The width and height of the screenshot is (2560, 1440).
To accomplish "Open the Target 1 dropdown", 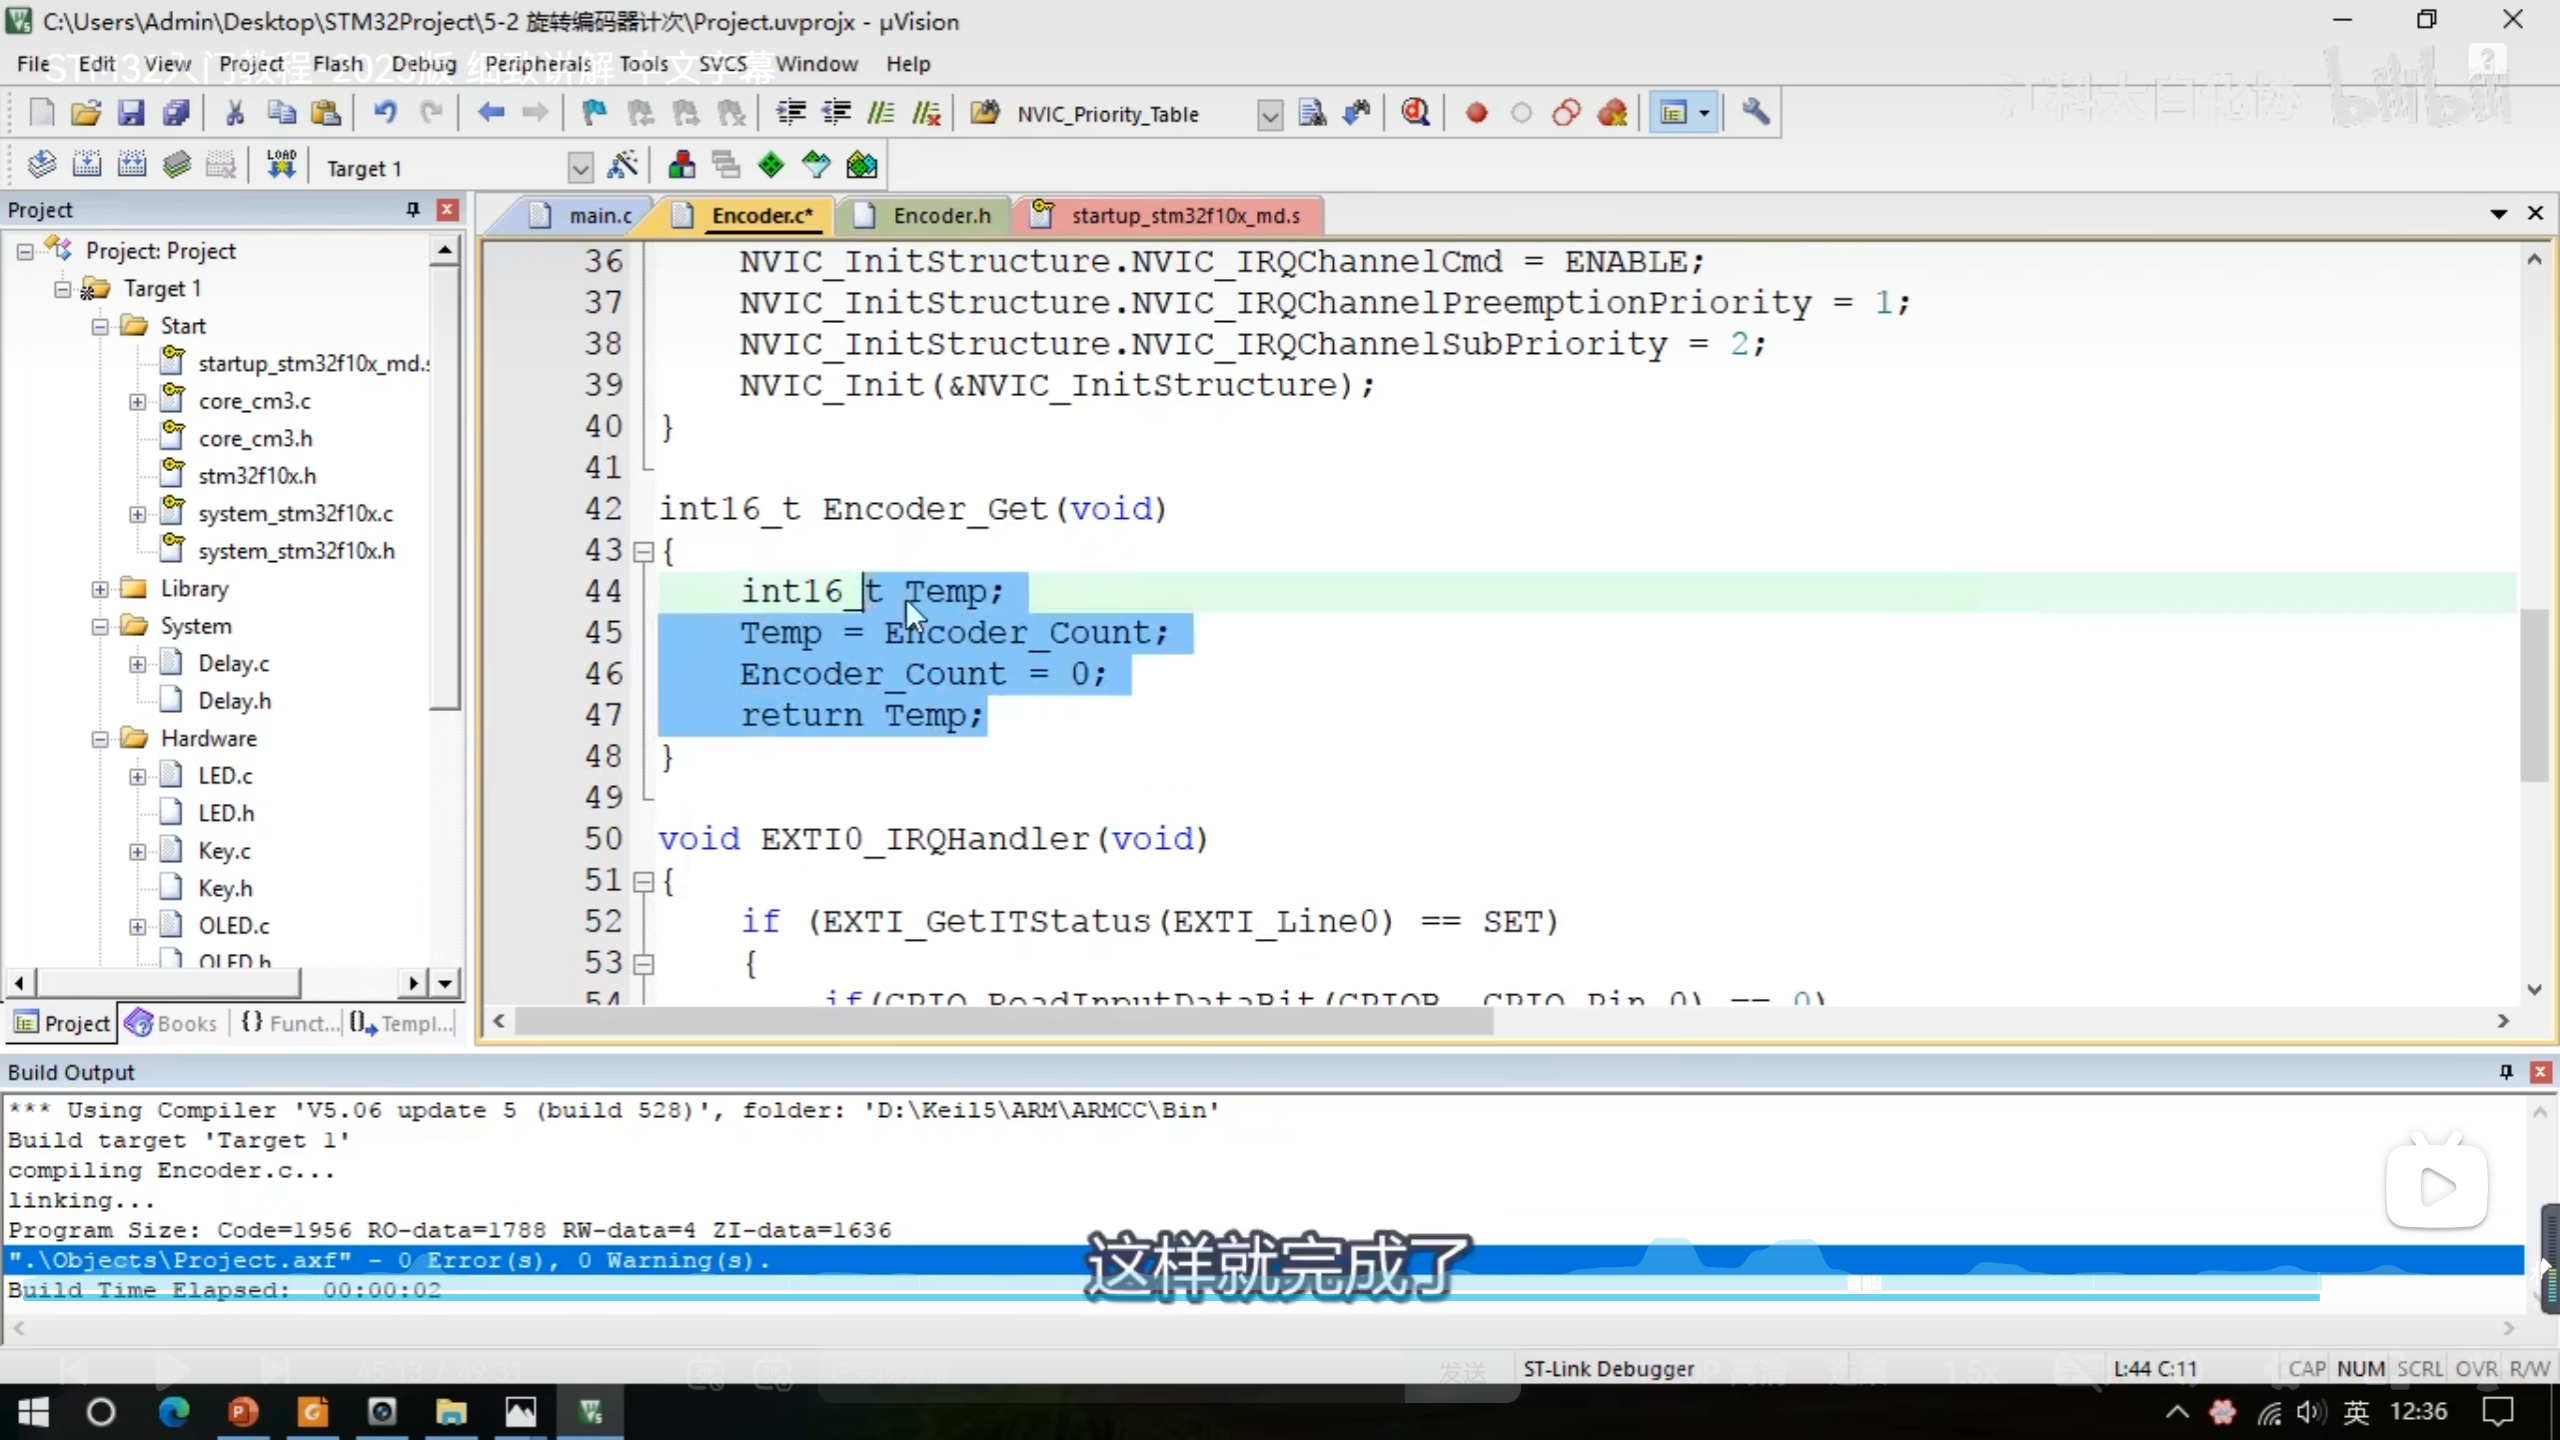I will coord(580,168).
